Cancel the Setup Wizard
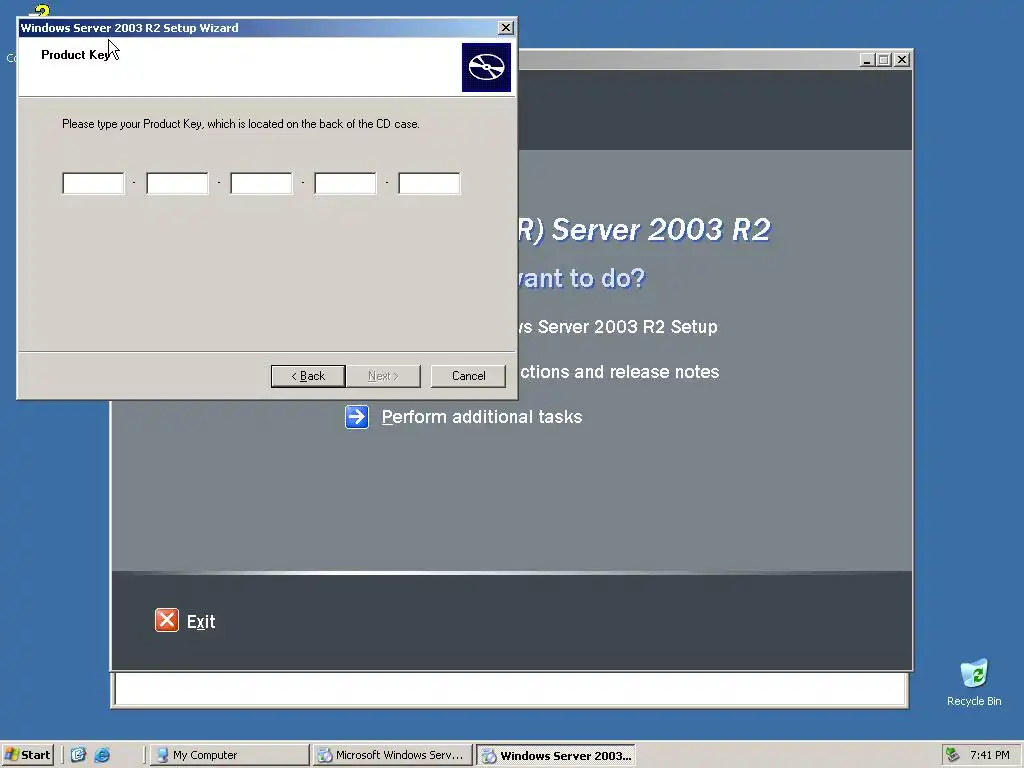This screenshot has height=768, width=1024. (468, 376)
